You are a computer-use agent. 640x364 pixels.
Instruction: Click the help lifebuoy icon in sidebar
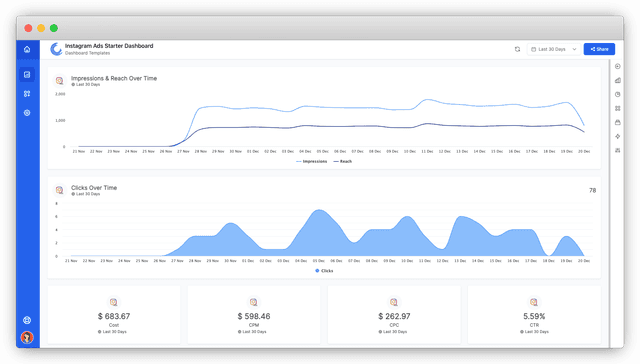[x=27, y=320]
